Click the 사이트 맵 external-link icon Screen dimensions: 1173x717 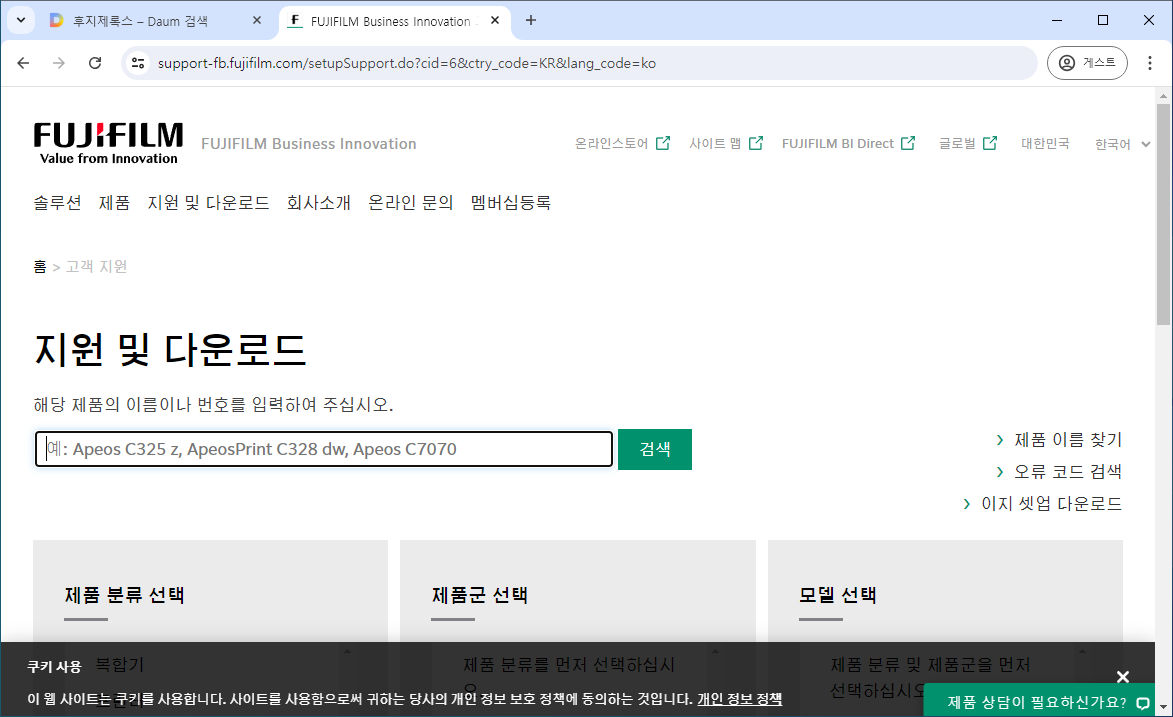(x=756, y=143)
